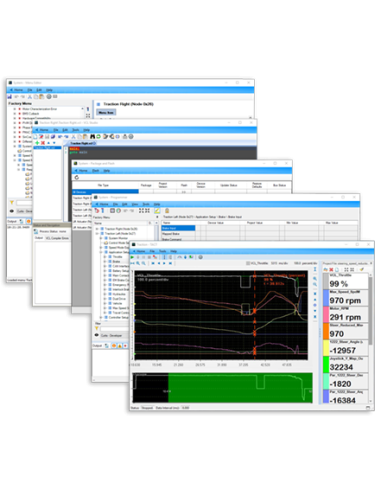This screenshot has width=381, height=492.
Task: Open the Flash menu in Package and Flash window
Action: point(96,171)
